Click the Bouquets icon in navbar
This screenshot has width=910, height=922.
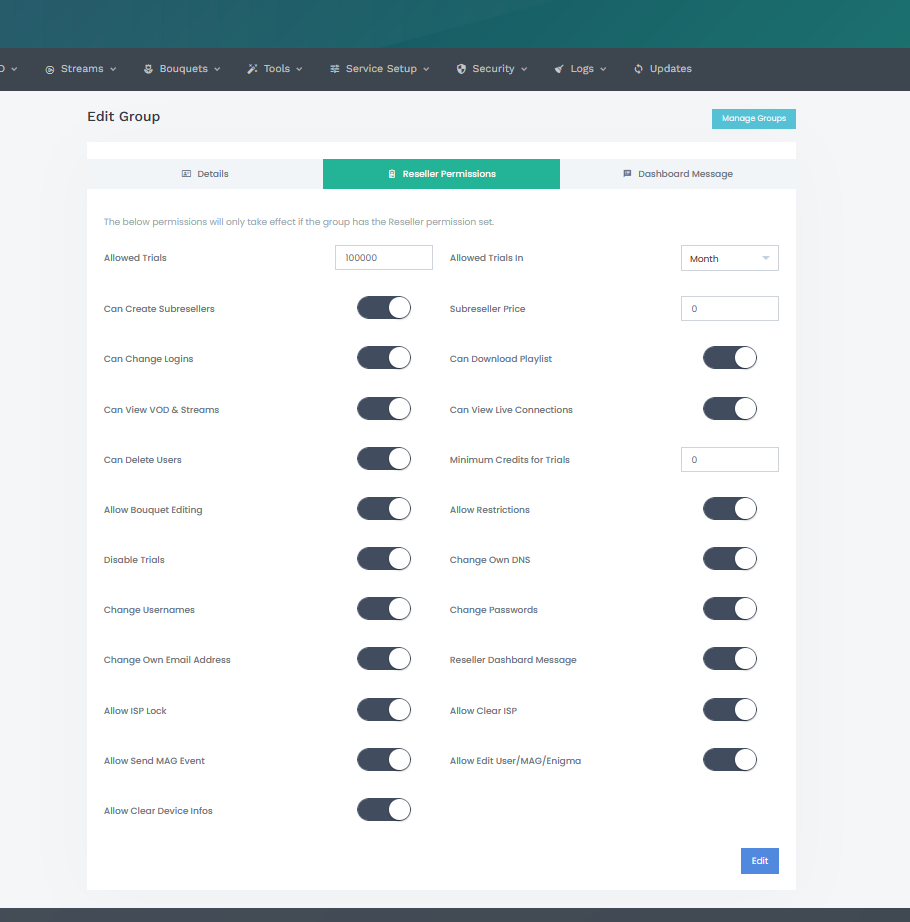[x=148, y=69]
